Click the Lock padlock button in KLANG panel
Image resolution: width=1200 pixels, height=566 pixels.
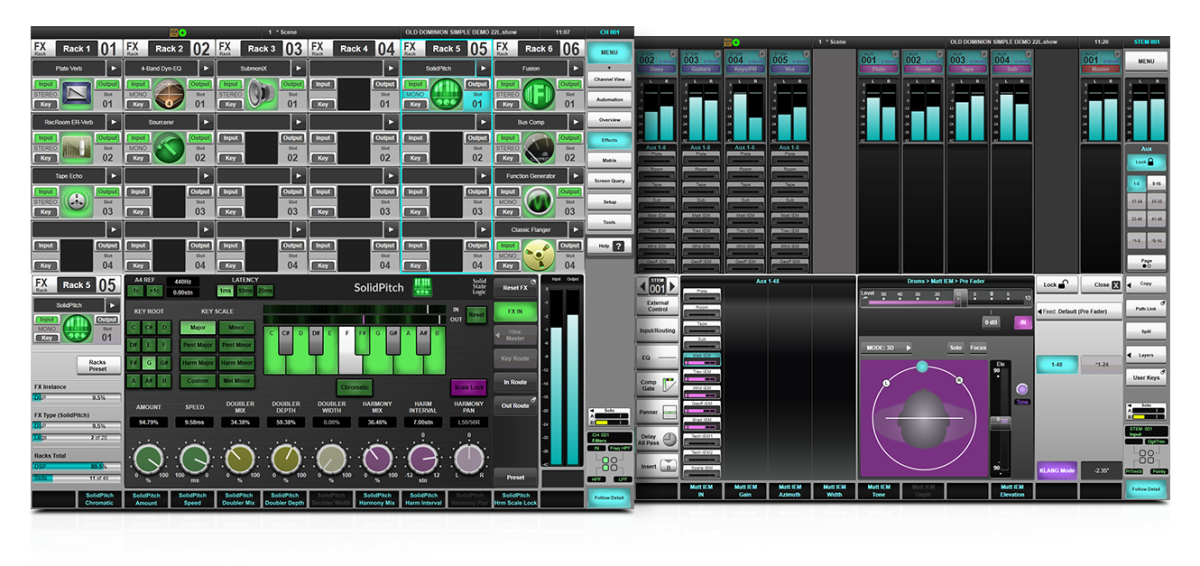[1057, 285]
